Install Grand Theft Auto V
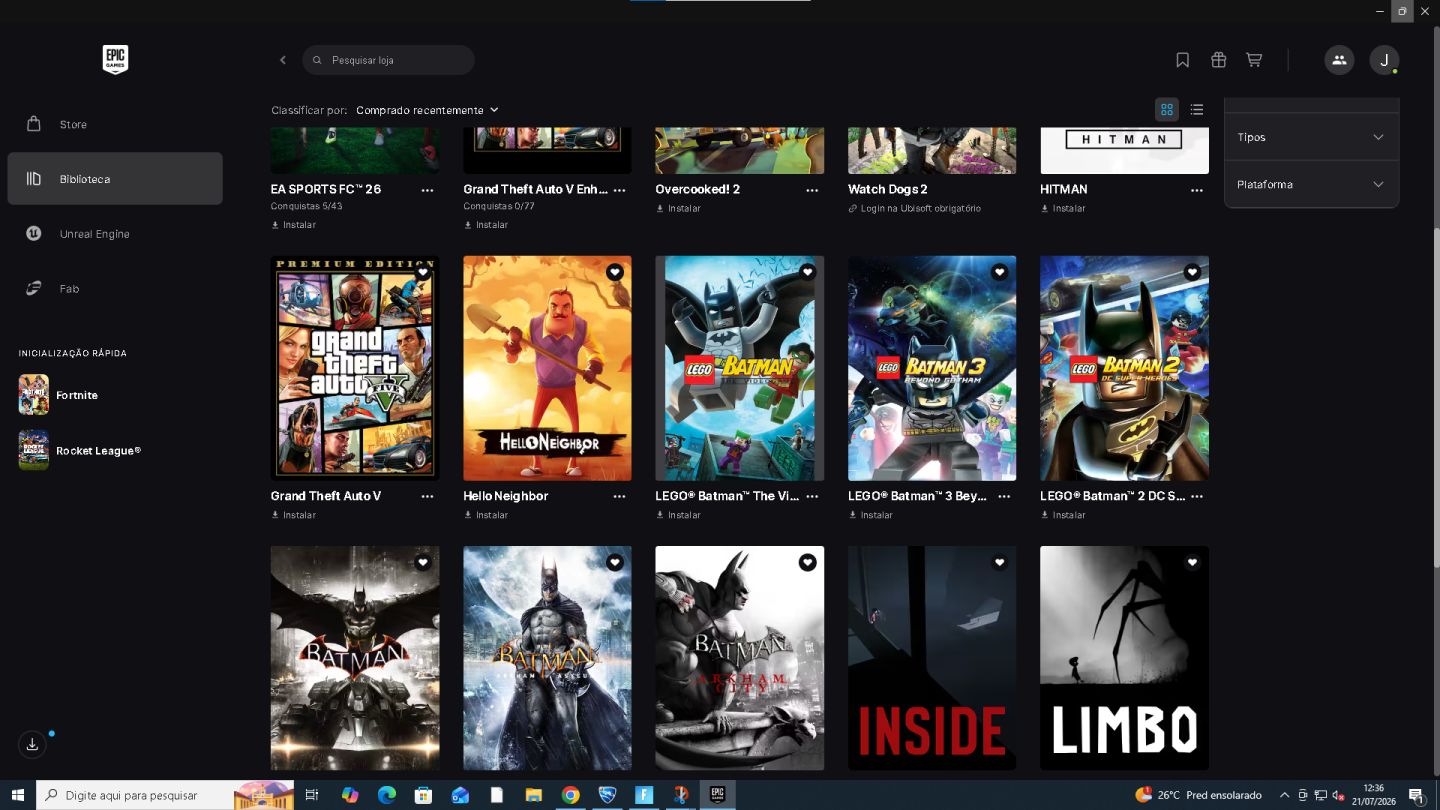Screen dimensions: 1440x810 point(293,515)
